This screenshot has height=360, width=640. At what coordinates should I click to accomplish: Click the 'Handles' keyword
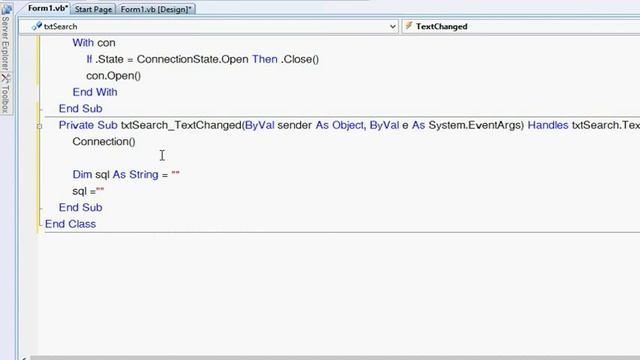pos(548,125)
